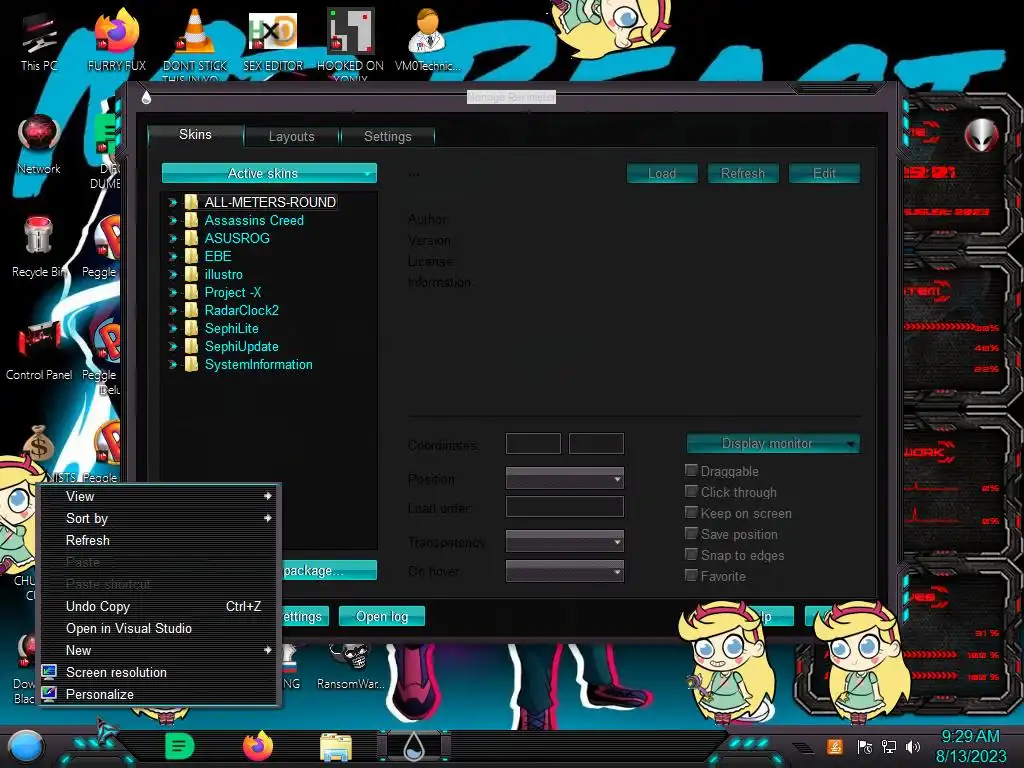The width and height of the screenshot is (1024, 768).
Task: Check the Keep on screen option
Action: 691,512
